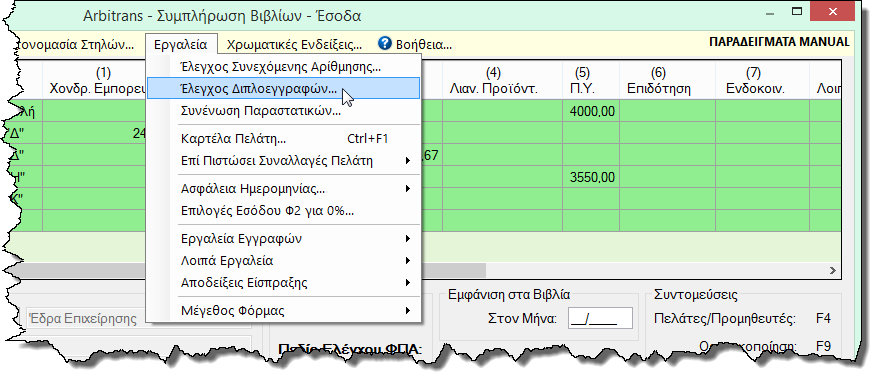Open Καρτέλα Πελάτη... entry
This screenshot has width=870, height=372.
click(283, 139)
